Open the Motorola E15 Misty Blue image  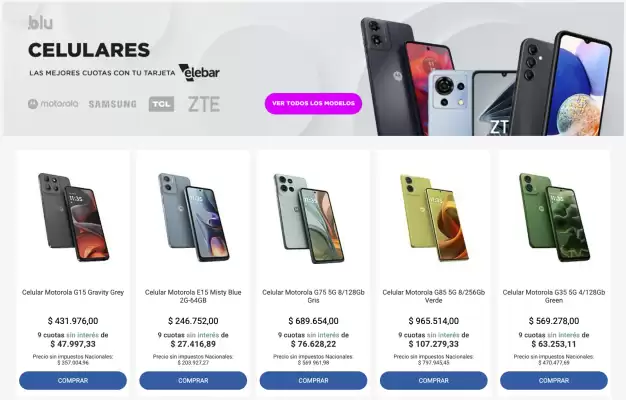(x=193, y=218)
